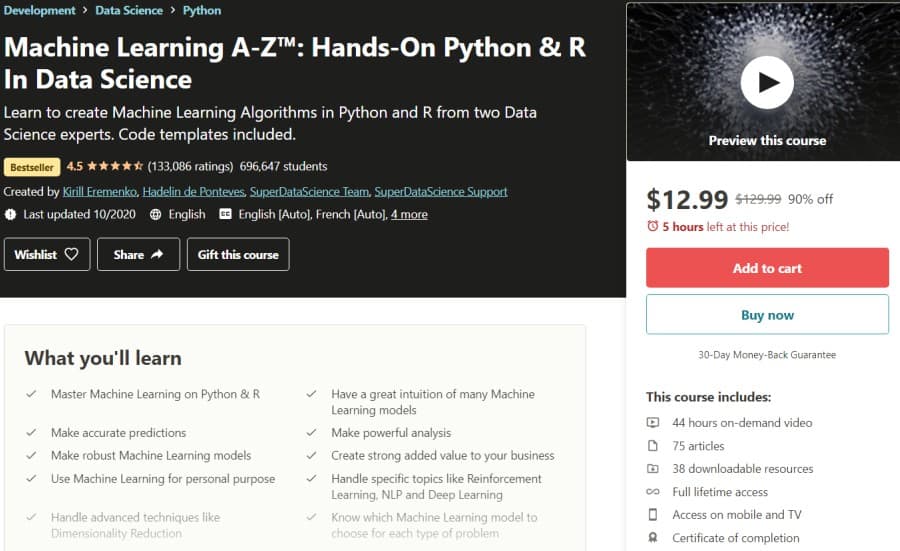
Task: Open the Python breadcrumb topic
Action: pyautogui.click(x=202, y=10)
